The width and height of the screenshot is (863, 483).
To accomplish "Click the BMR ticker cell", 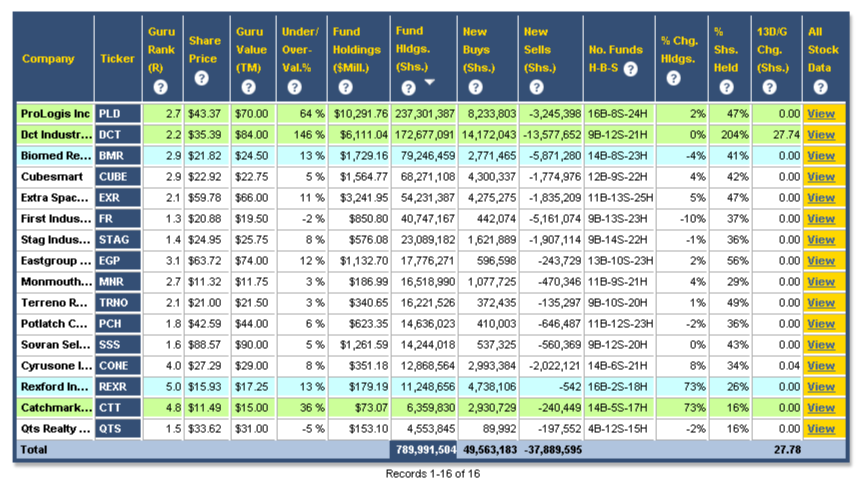I will 118,156.
